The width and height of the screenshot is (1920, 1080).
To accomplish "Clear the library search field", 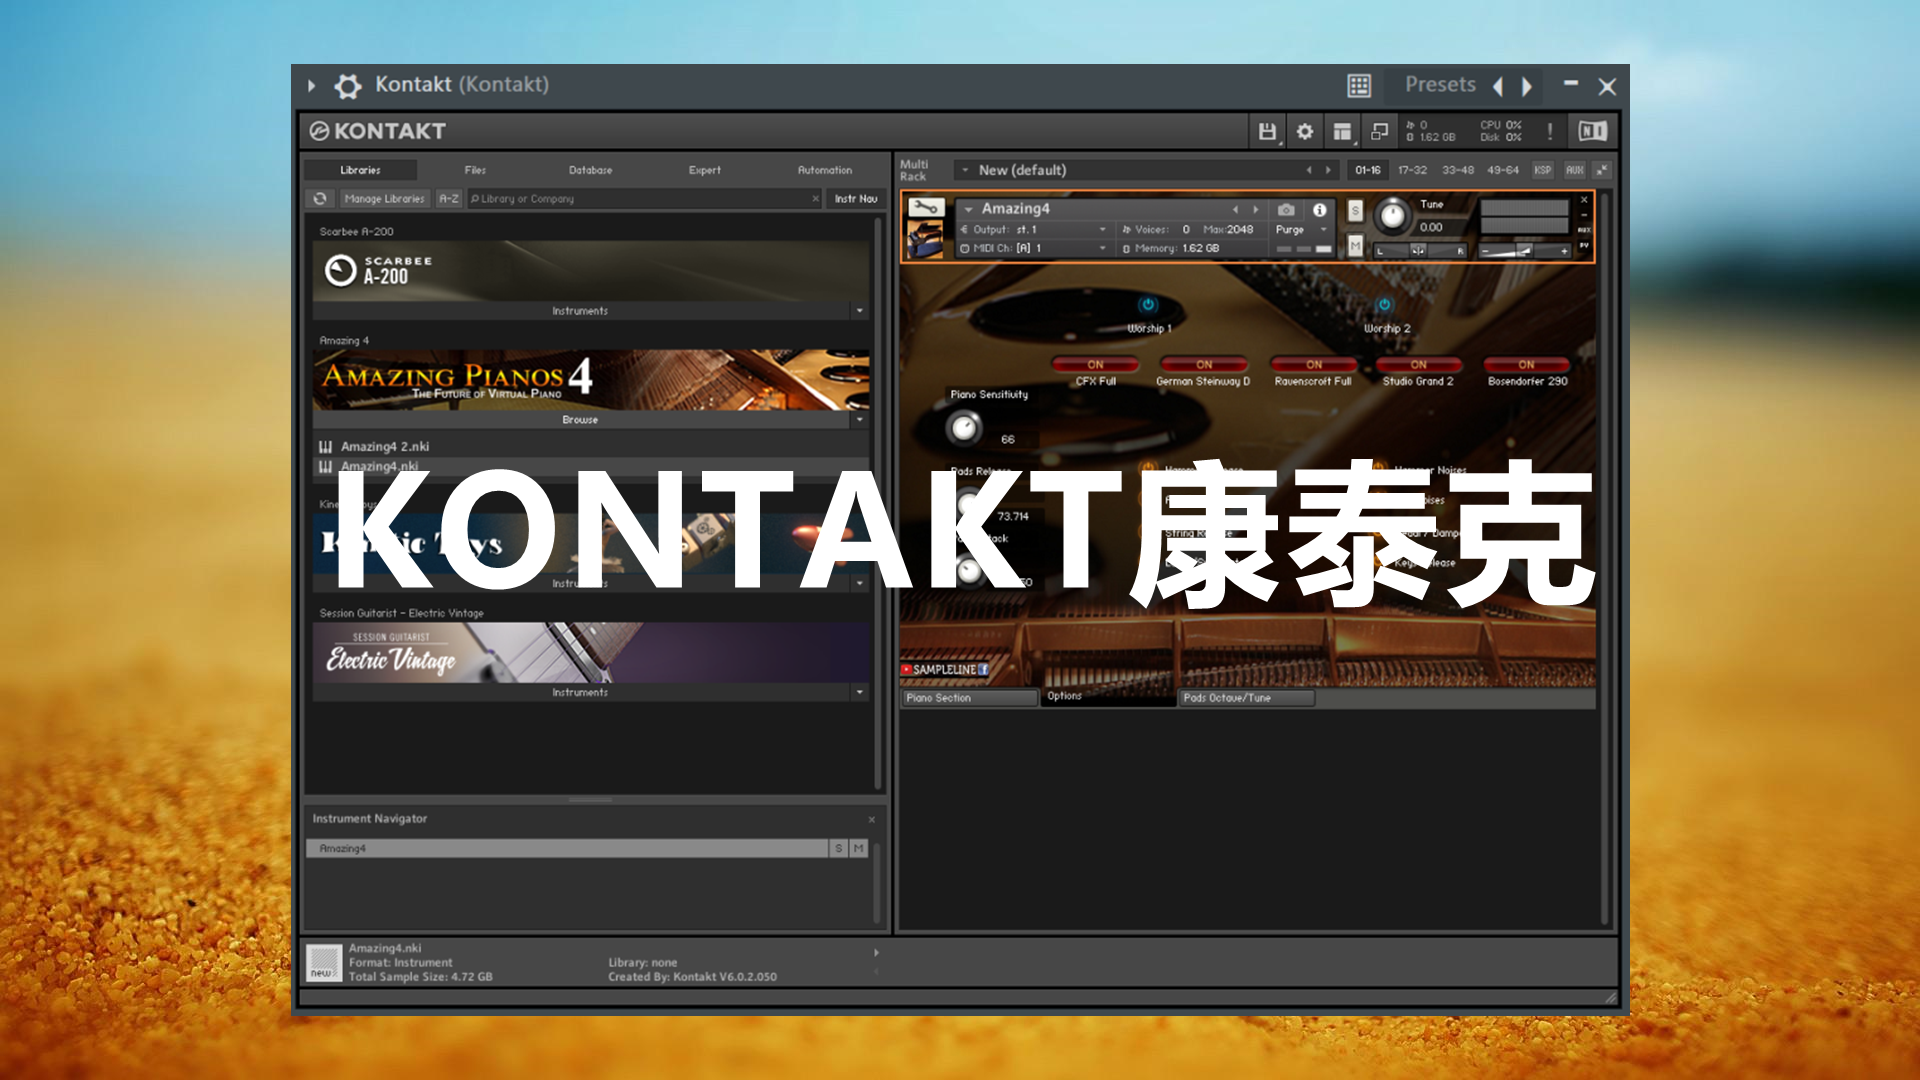I will pyautogui.click(x=815, y=199).
